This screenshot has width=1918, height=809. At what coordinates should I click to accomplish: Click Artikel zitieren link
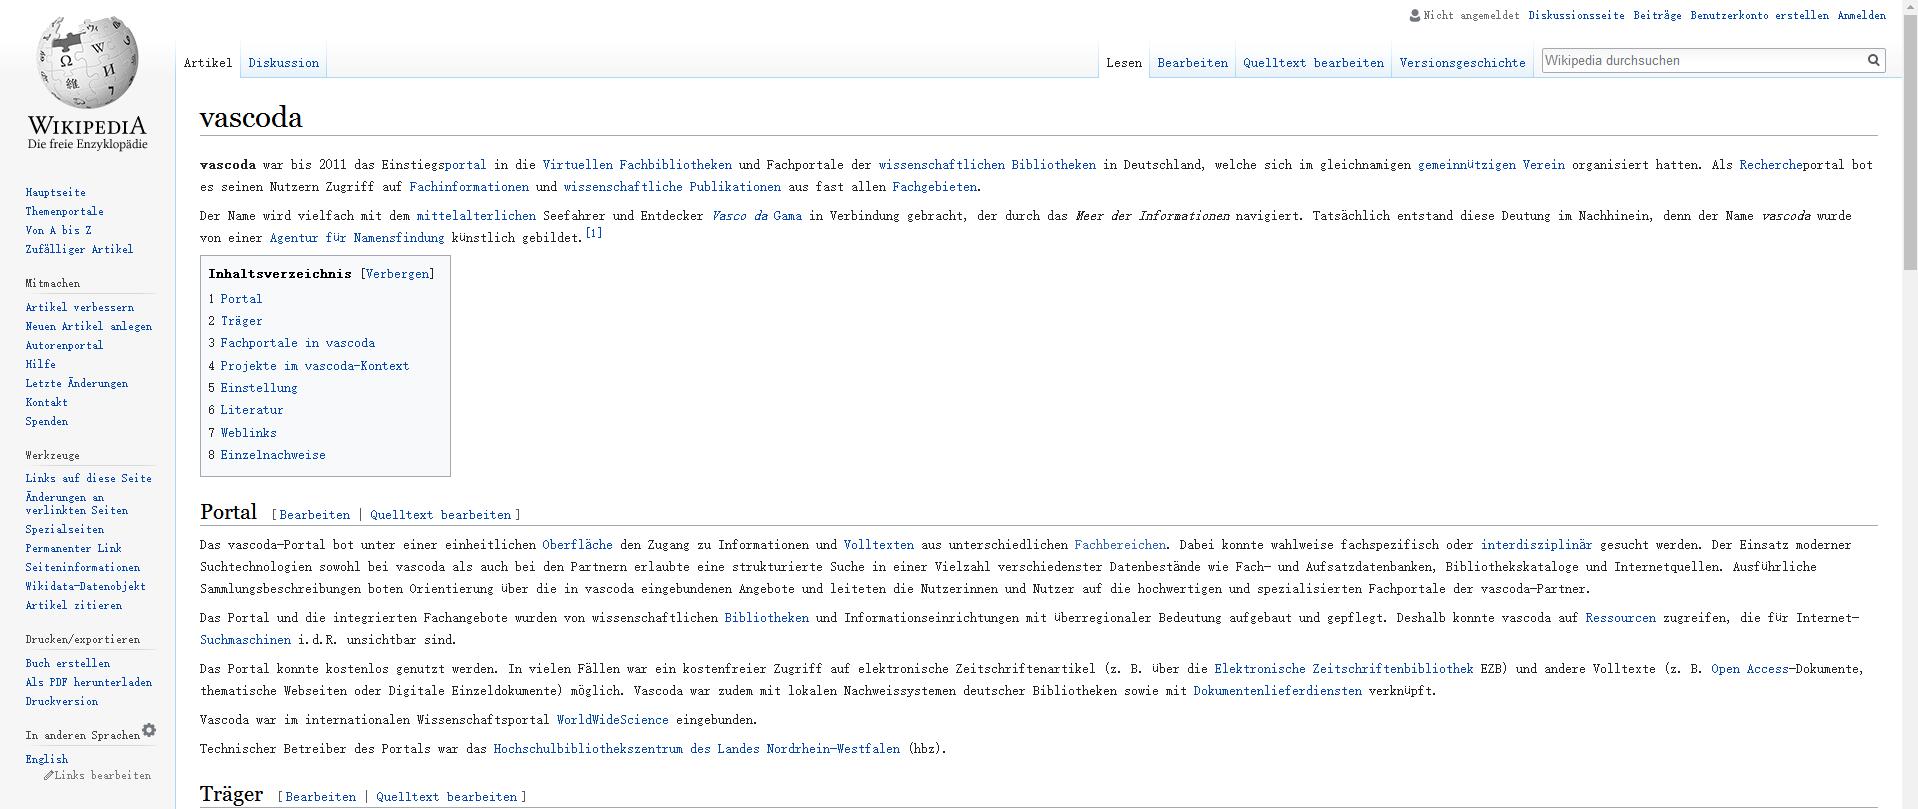point(74,606)
